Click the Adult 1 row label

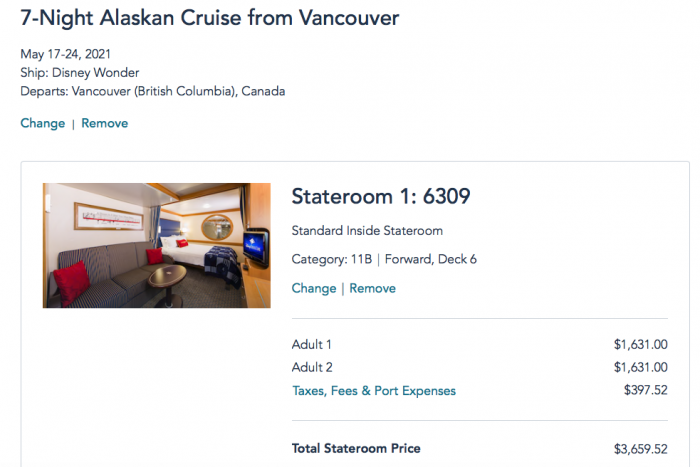(x=311, y=344)
